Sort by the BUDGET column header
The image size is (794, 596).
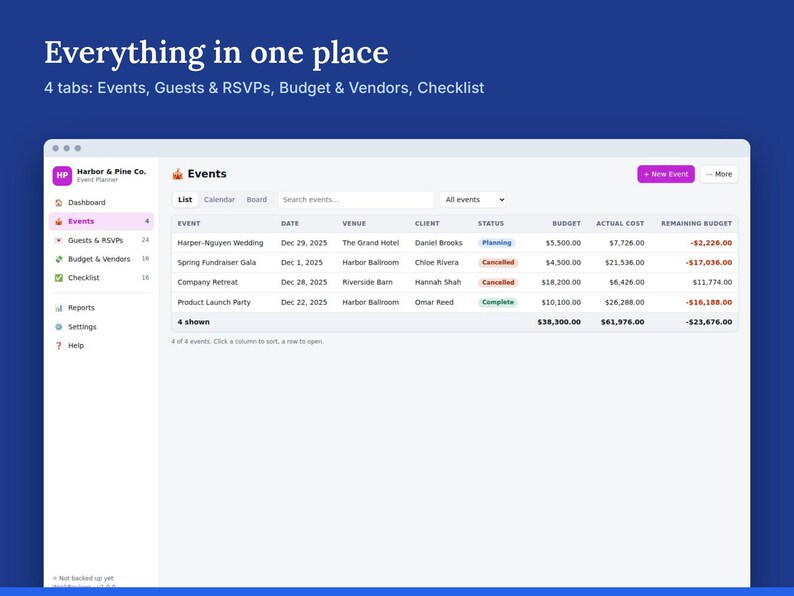coord(566,223)
